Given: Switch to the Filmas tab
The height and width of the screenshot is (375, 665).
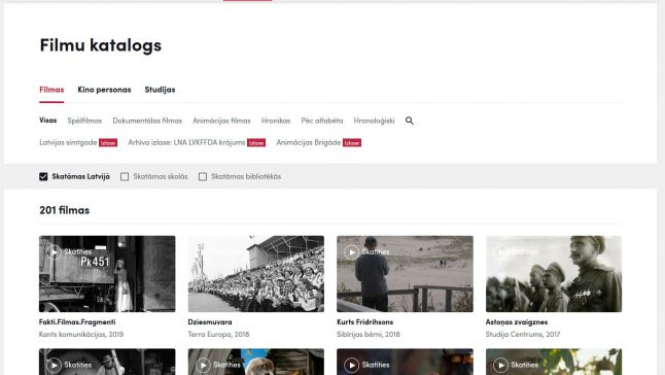Looking at the screenshot, I should pos(52,90).
